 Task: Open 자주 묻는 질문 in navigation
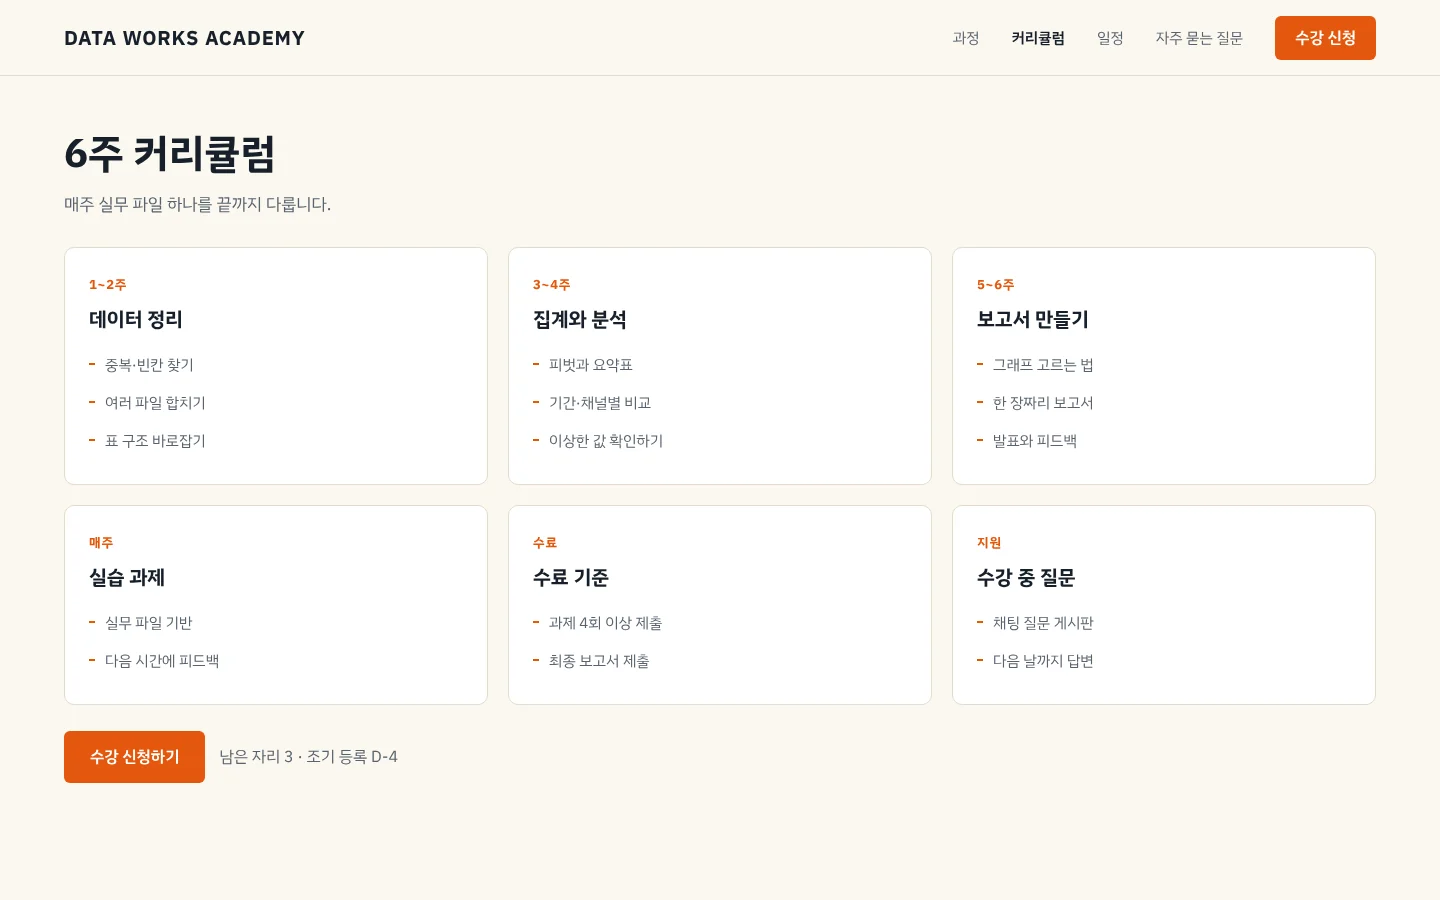1199,38
